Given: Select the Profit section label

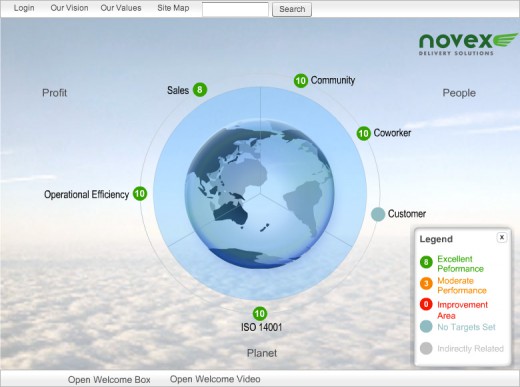Looking at the screenshot, I should 55,93.
